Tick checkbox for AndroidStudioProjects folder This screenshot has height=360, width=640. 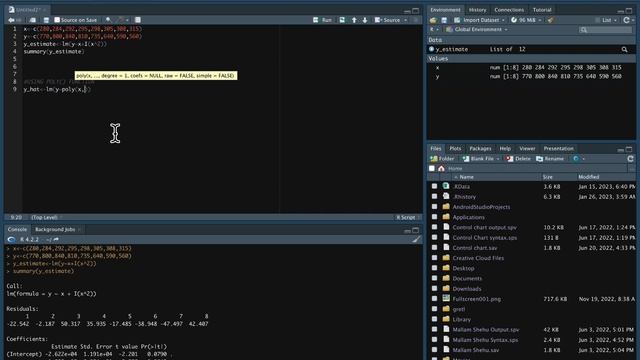[x=434, y=207]
